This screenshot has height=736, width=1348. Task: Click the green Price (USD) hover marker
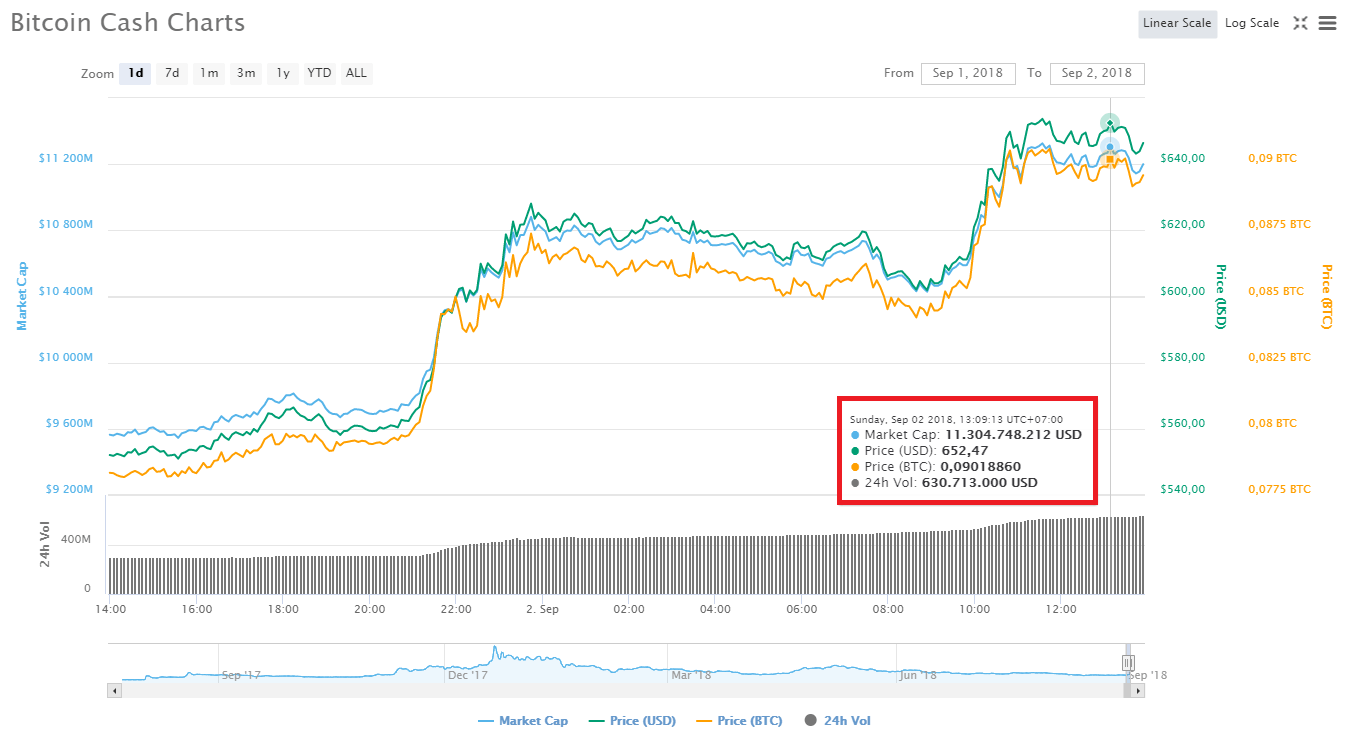pos(1110,123)
